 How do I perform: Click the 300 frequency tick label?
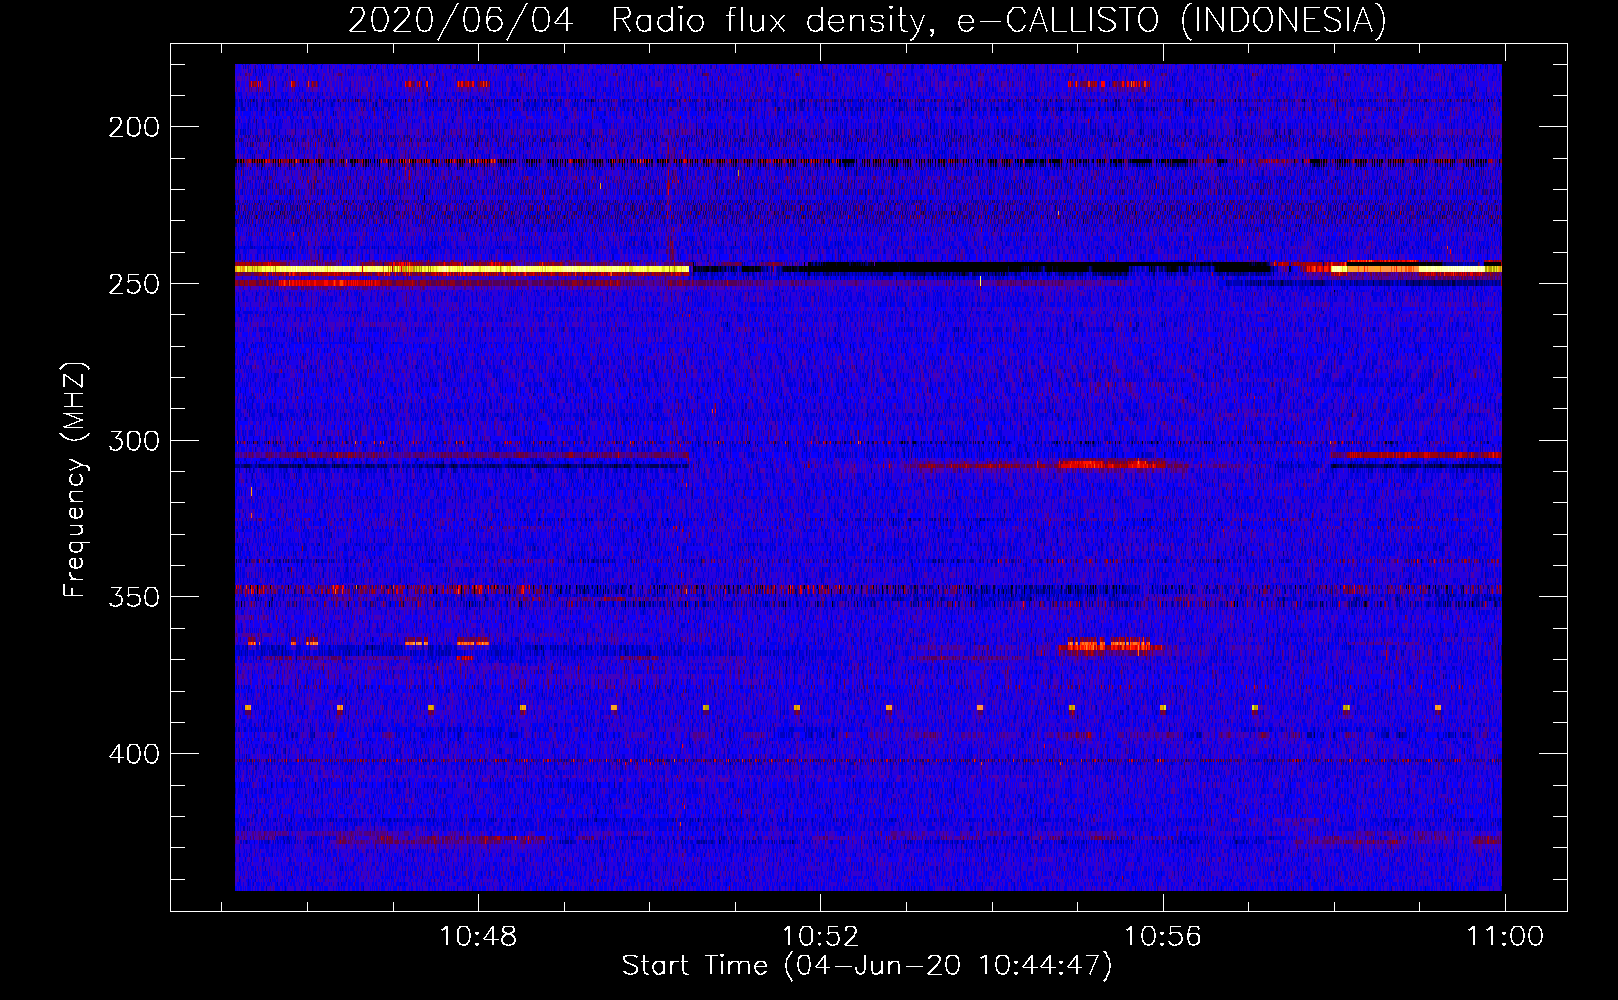134,441
